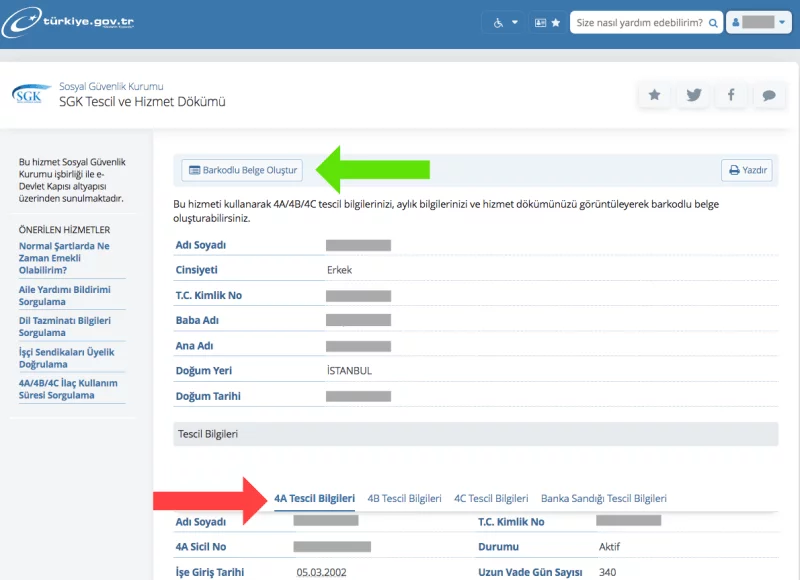Click the Barkodlu Belge Oluştur button
800x580 pixels.
pos(242,170)
